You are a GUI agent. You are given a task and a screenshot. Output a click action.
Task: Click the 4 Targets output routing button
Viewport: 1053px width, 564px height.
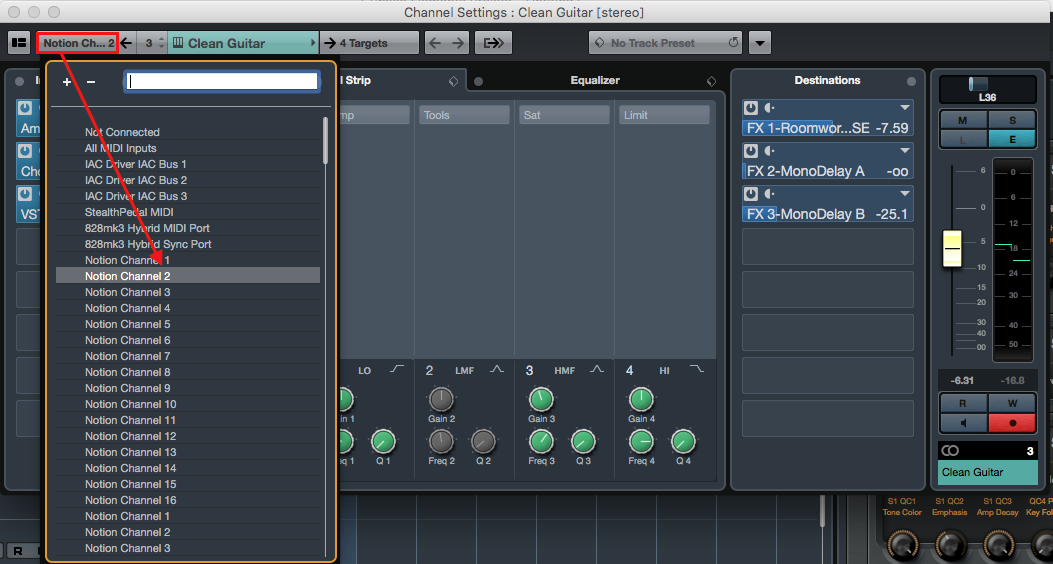click(369, 43)
